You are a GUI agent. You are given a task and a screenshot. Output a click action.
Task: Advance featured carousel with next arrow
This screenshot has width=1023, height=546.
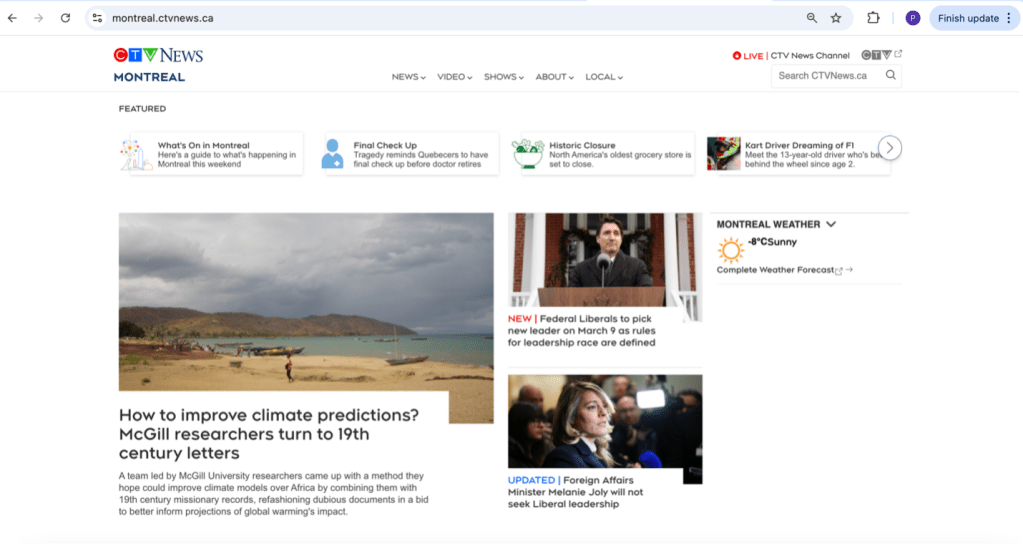890,148
